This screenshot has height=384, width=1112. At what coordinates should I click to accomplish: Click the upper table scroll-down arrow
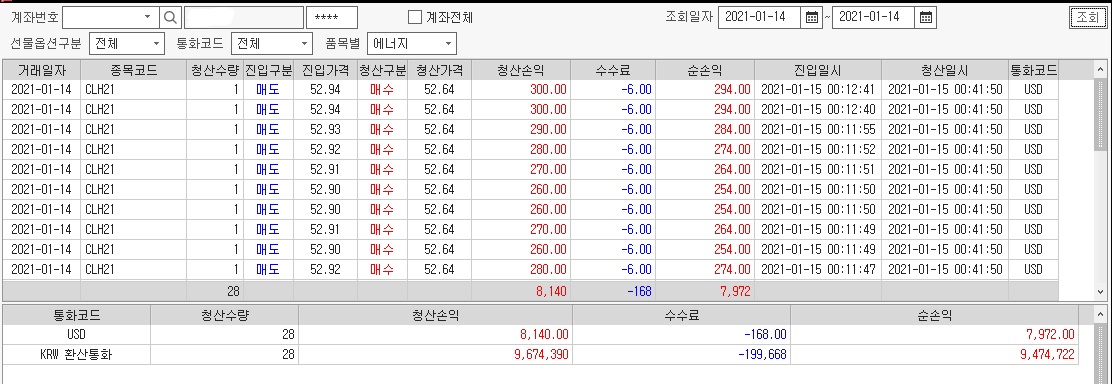[1101, 291]
